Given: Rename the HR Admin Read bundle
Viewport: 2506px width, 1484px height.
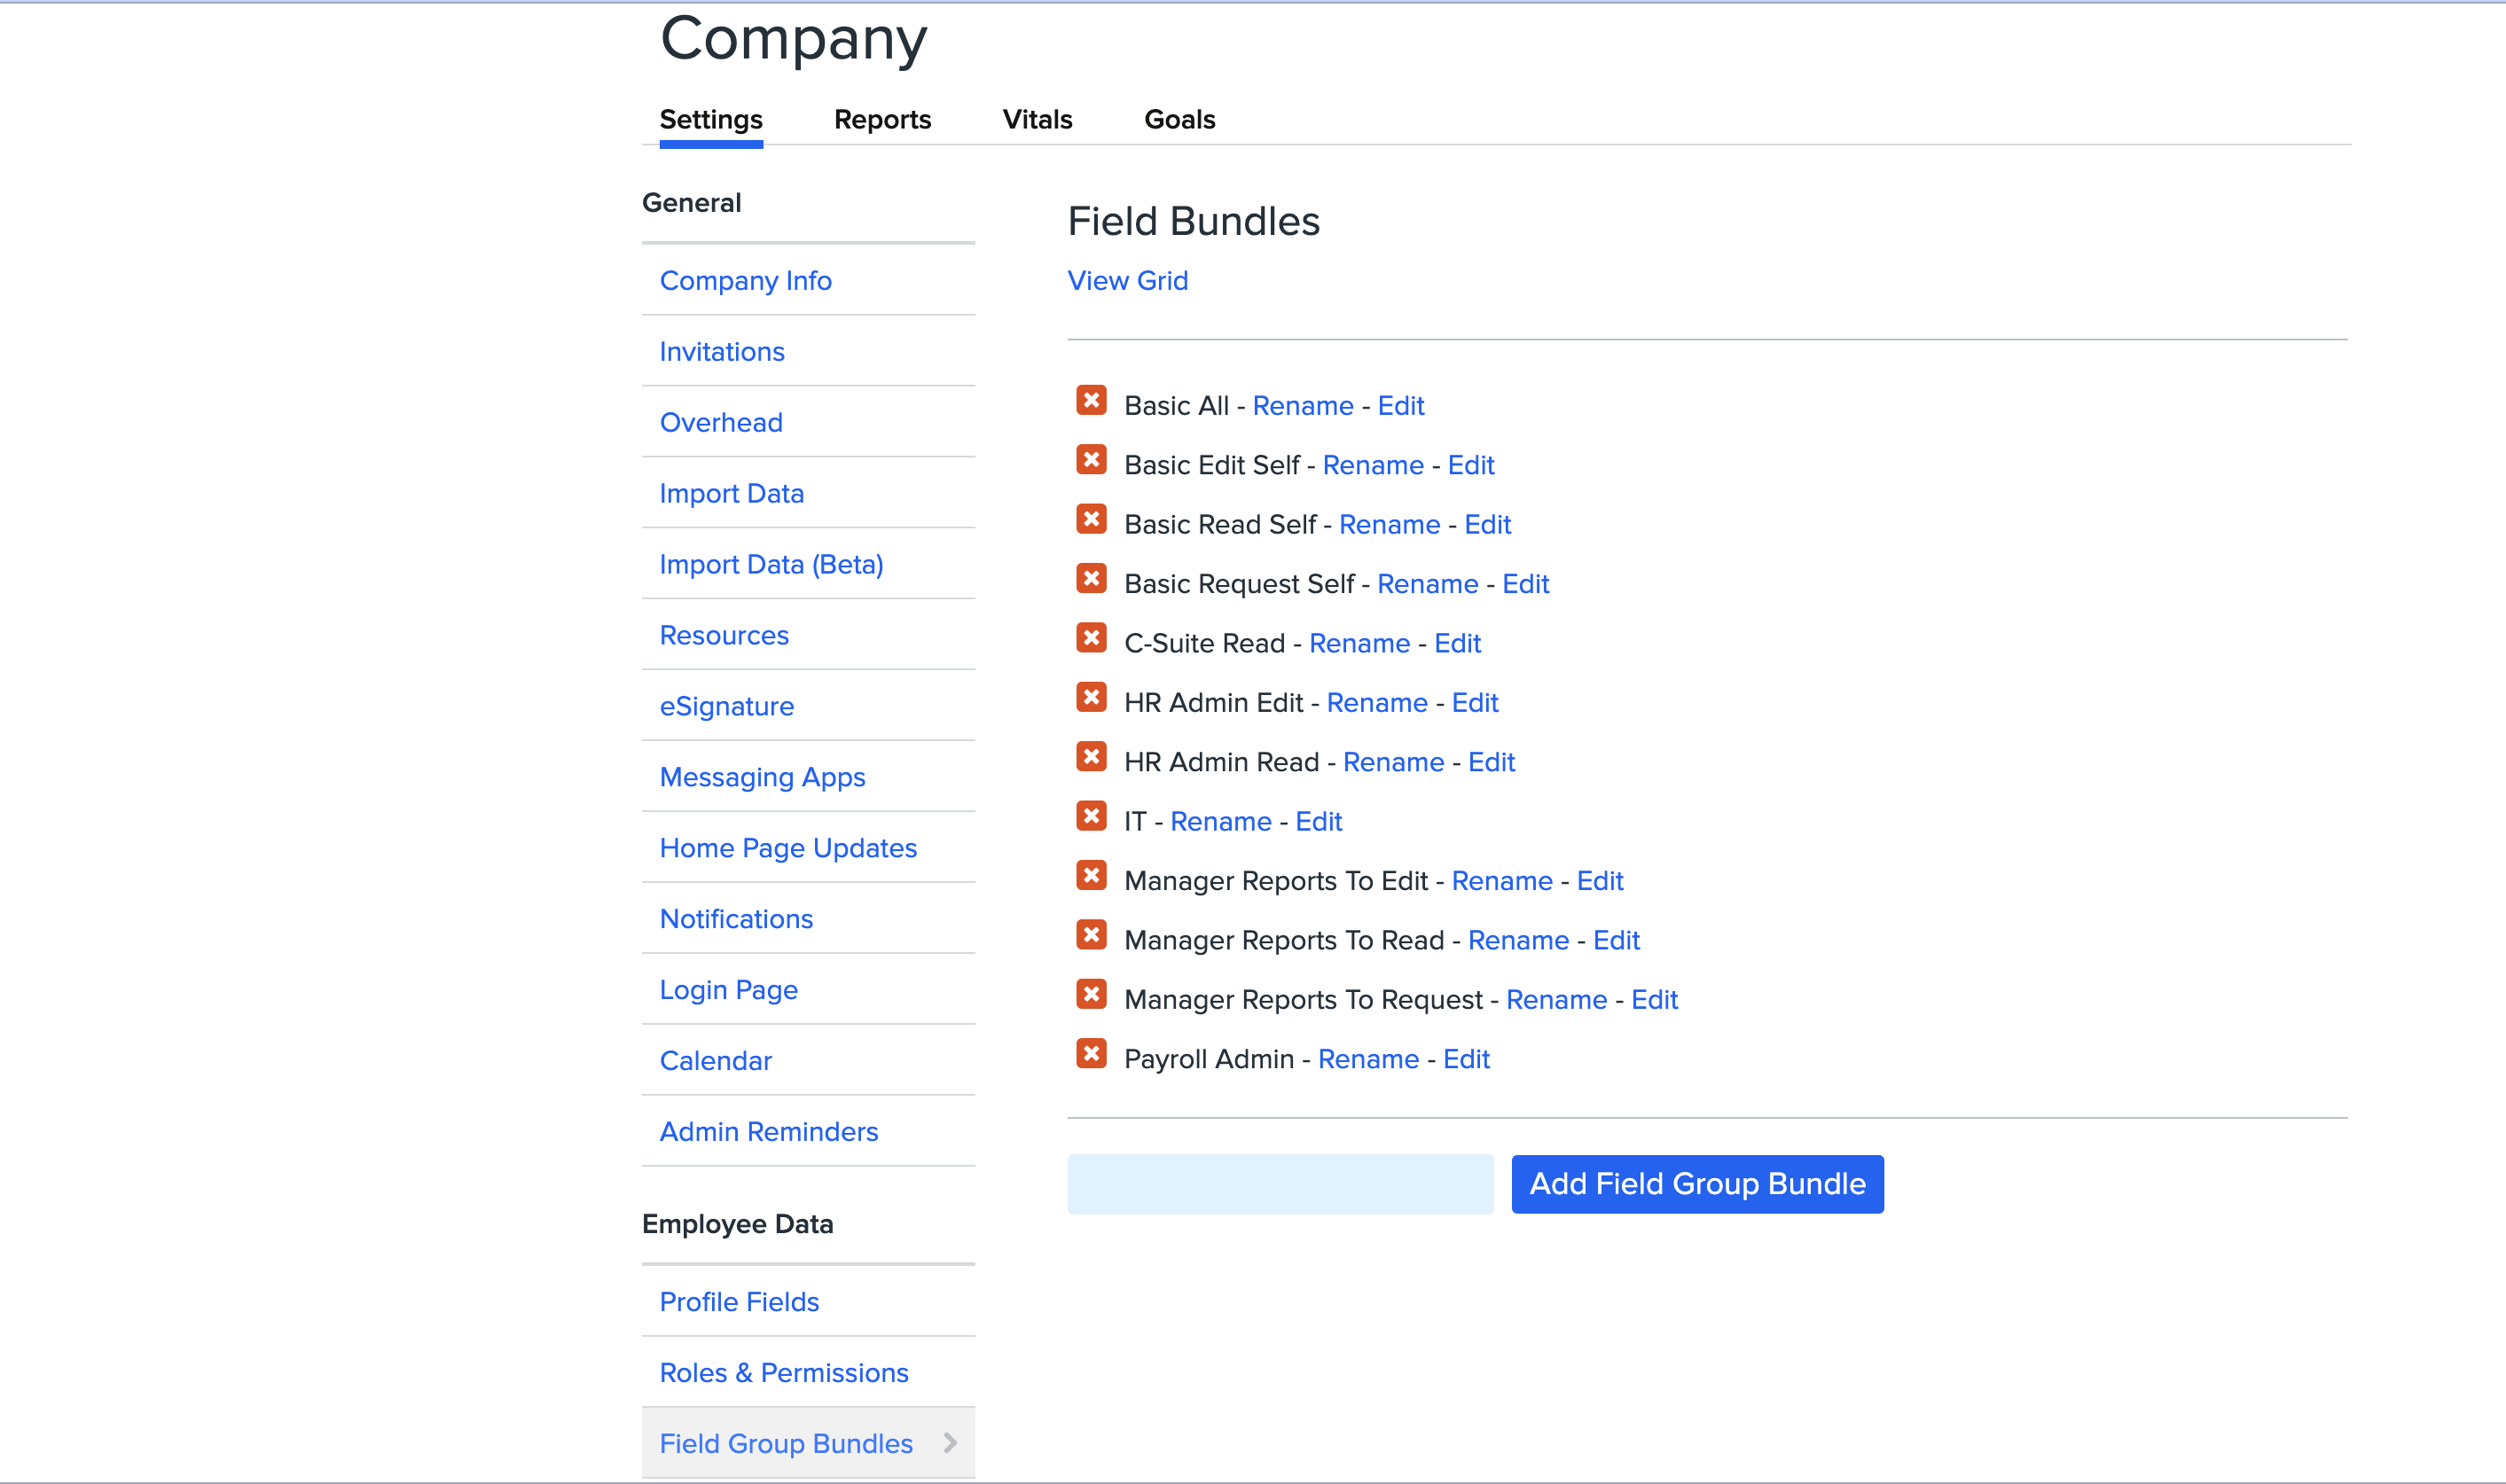Looking at the screenshot, I should click(1393, 762).
